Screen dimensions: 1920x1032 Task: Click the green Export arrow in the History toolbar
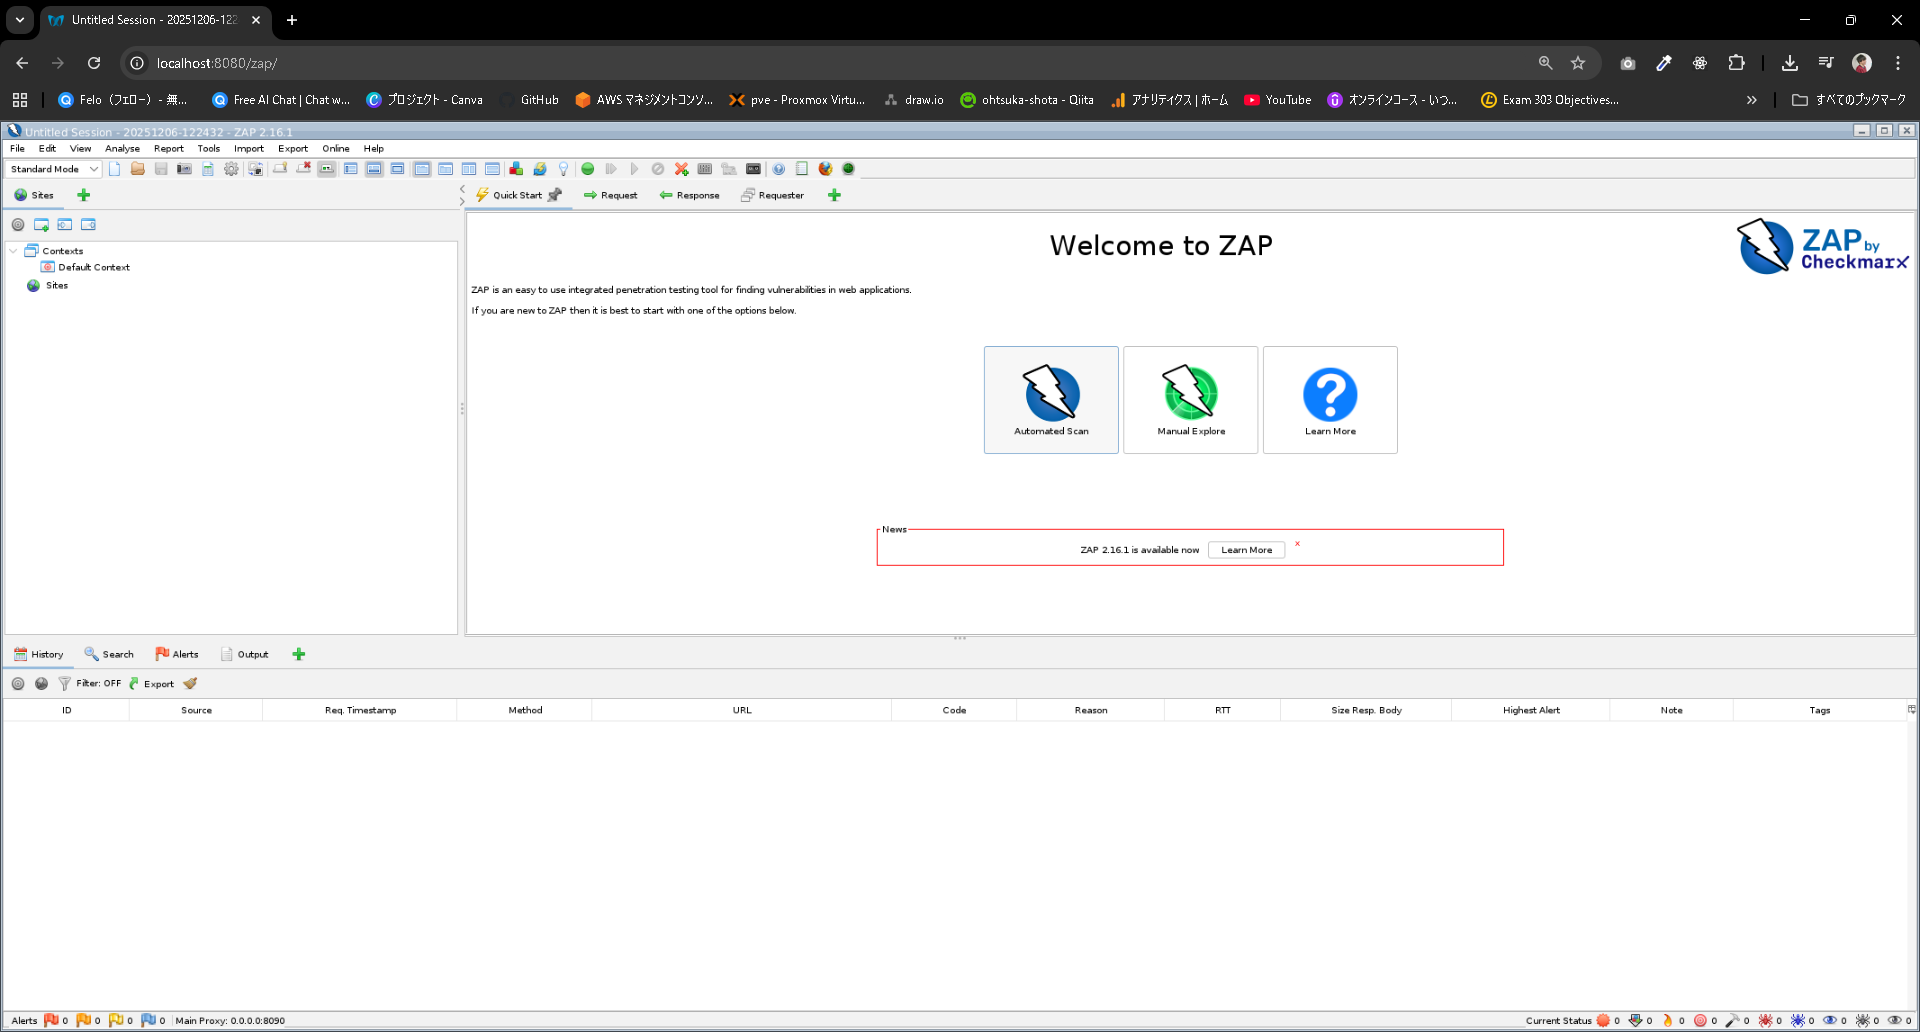click(151, 684)
